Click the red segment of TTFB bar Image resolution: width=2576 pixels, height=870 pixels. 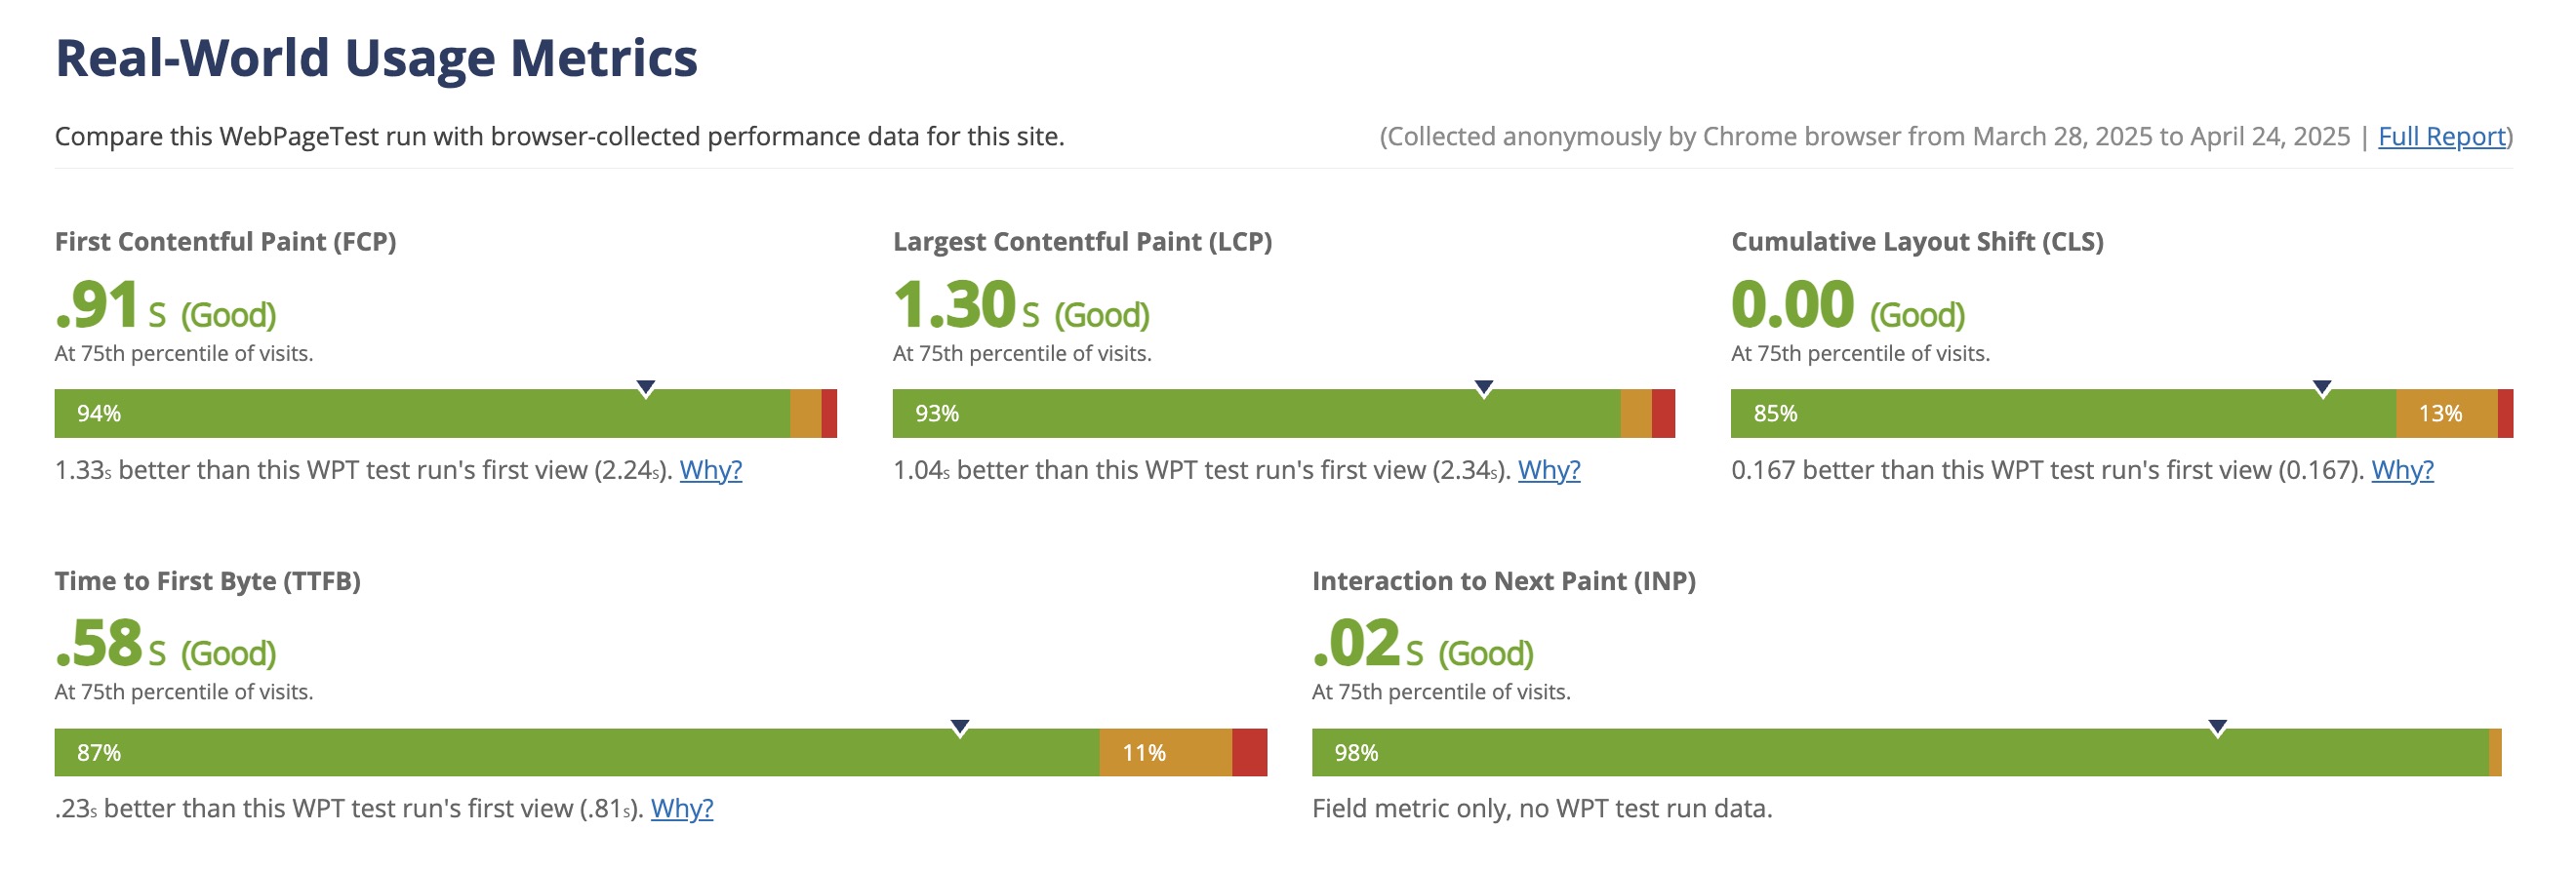[1249, 753]
